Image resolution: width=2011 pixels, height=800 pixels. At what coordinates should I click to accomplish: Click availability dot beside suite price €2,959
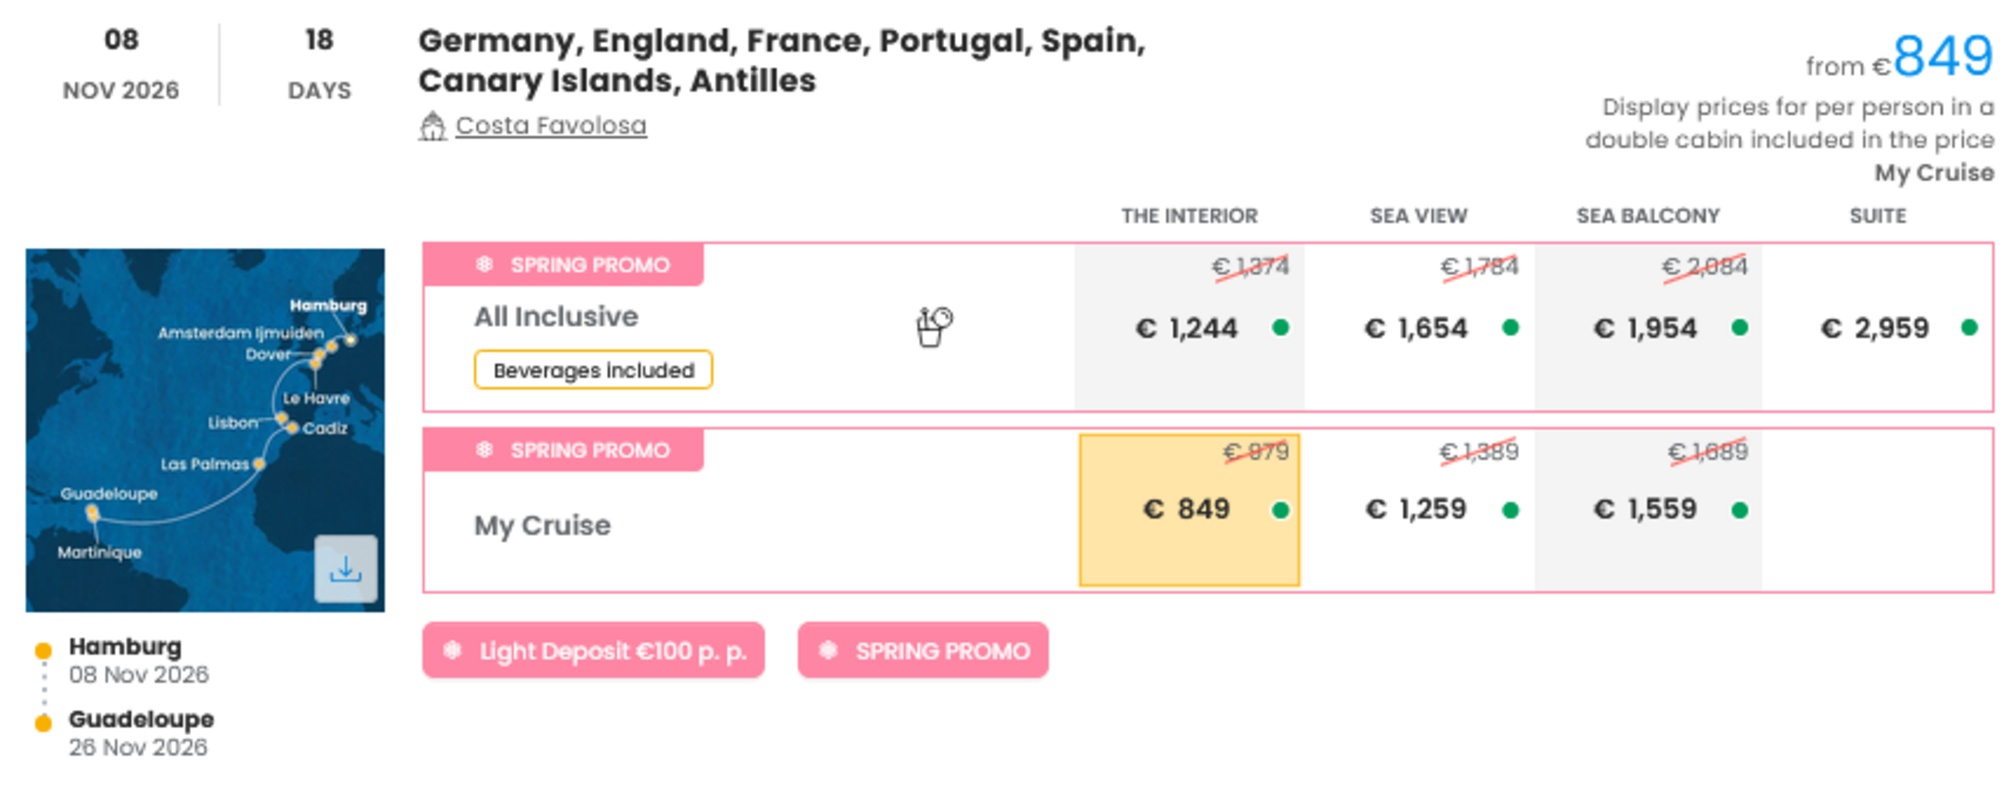click(x=1969, y=328)
